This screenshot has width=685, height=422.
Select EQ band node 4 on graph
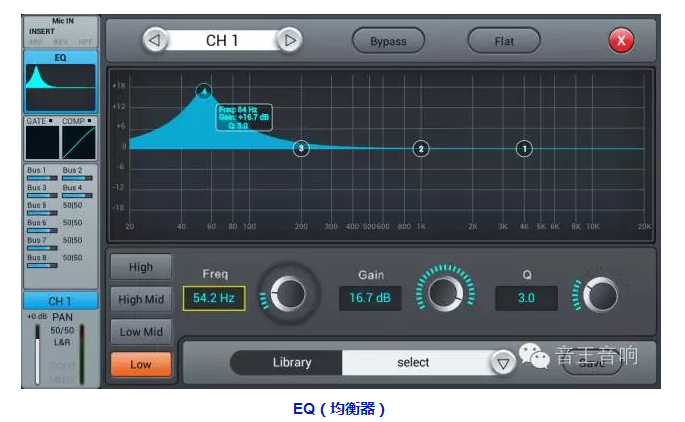203,91
